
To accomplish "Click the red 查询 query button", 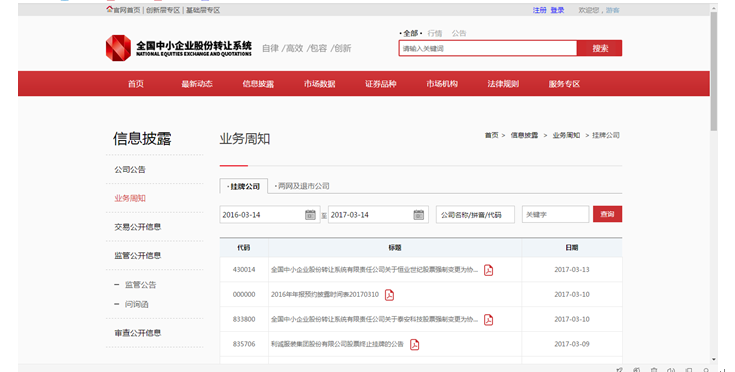I will [608, 214].
